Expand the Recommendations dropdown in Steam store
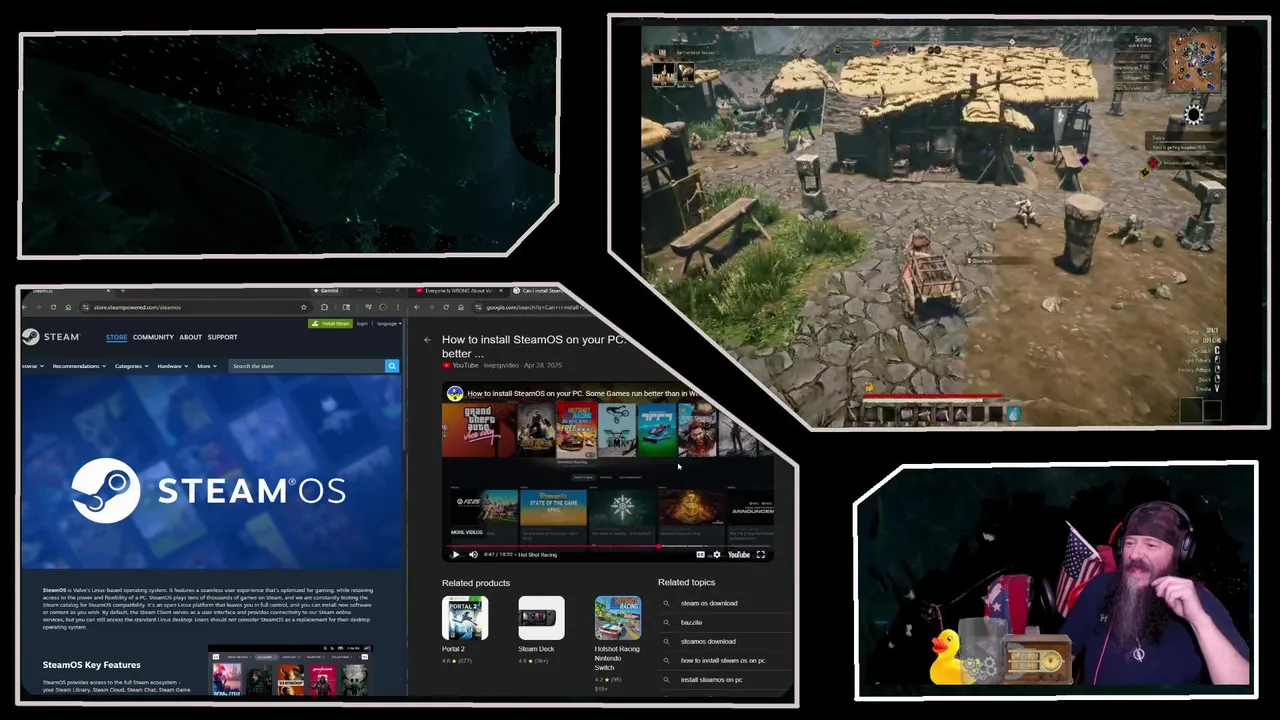The image size is (1280, 720). tap(79, 366)
